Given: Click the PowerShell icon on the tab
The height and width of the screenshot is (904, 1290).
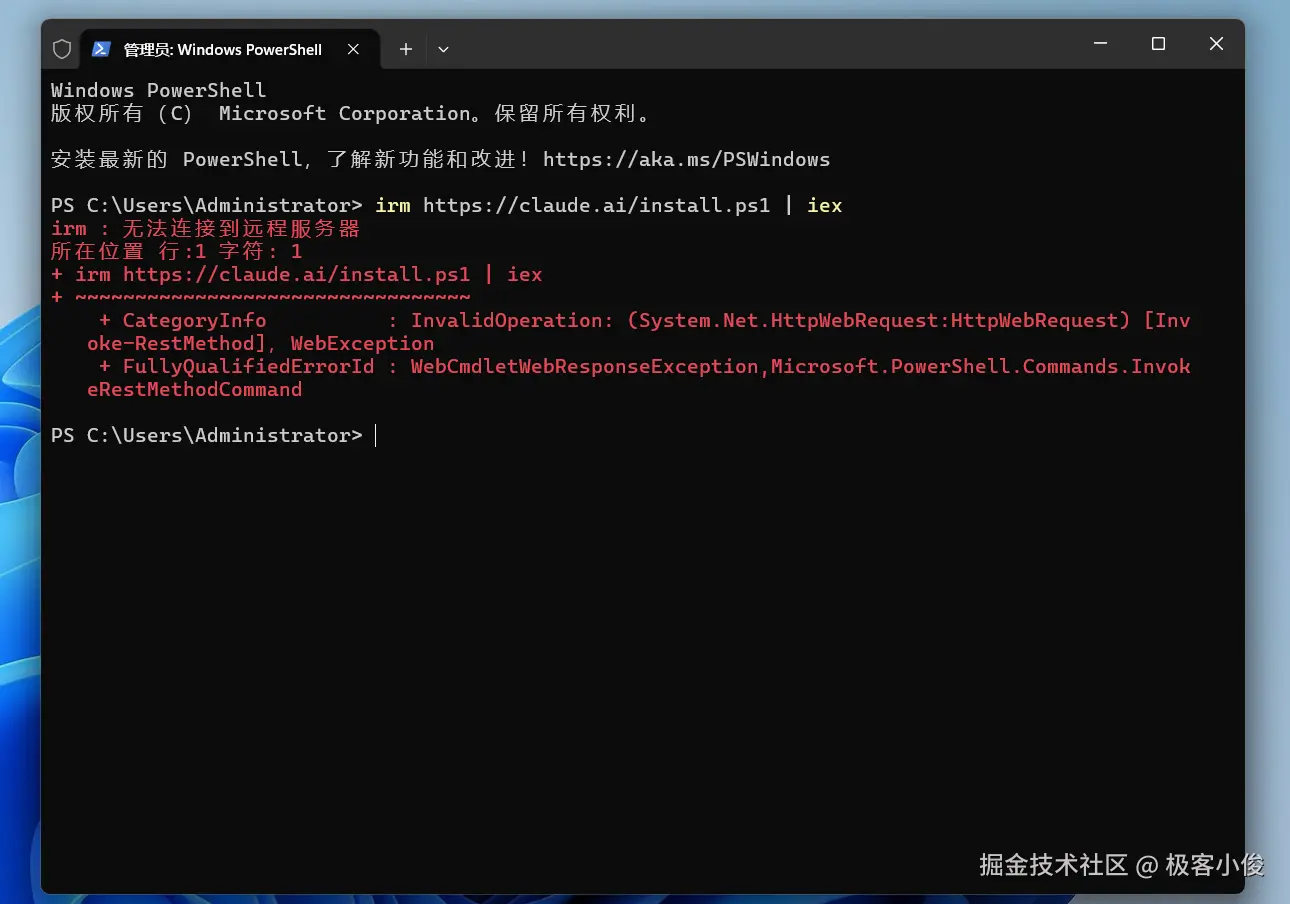Looking at the screenshot, I should 100,49.
